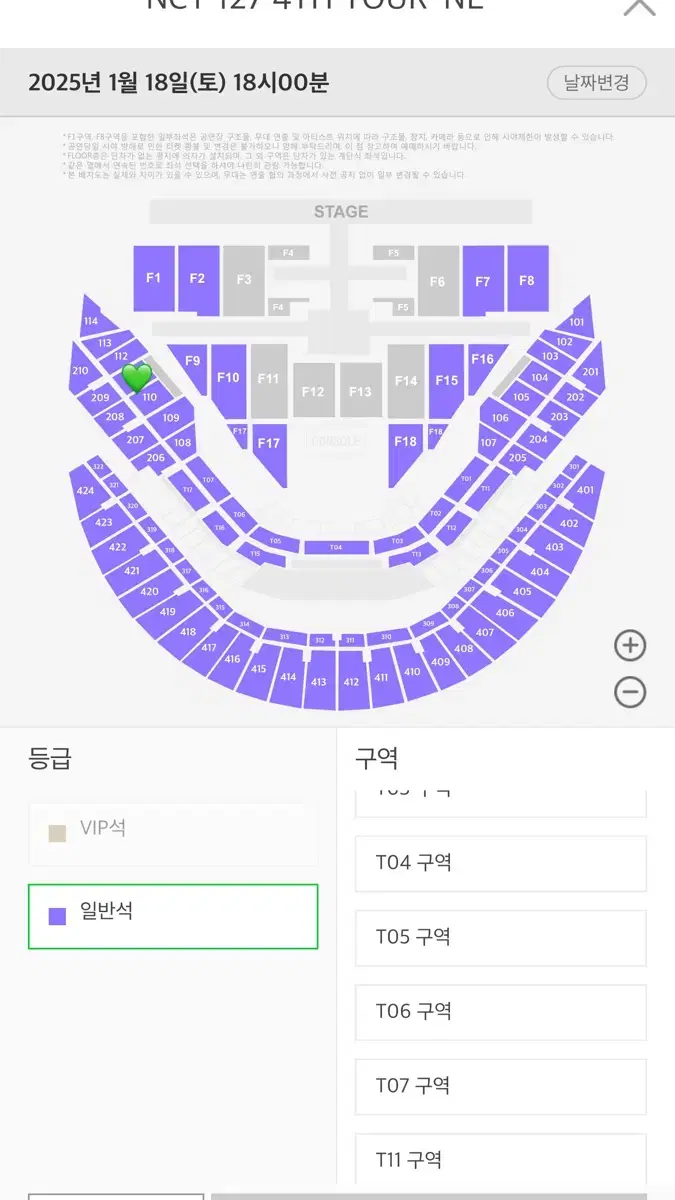Choose T04 구역 from the zone list
Viewport: 675px width, 1200px height.
(x=501, y=863)
